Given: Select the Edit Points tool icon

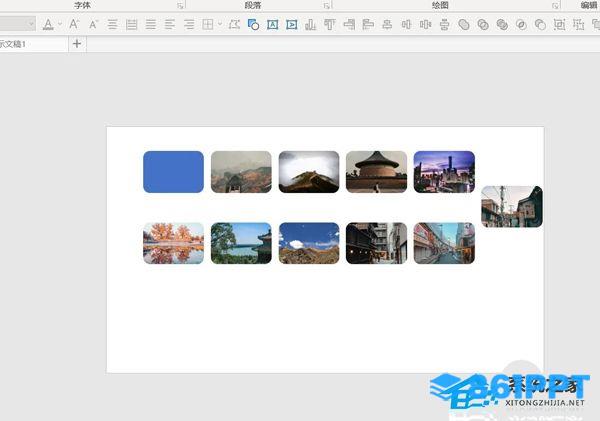Looking at the screenshot, I should click(x=234, y=24).
